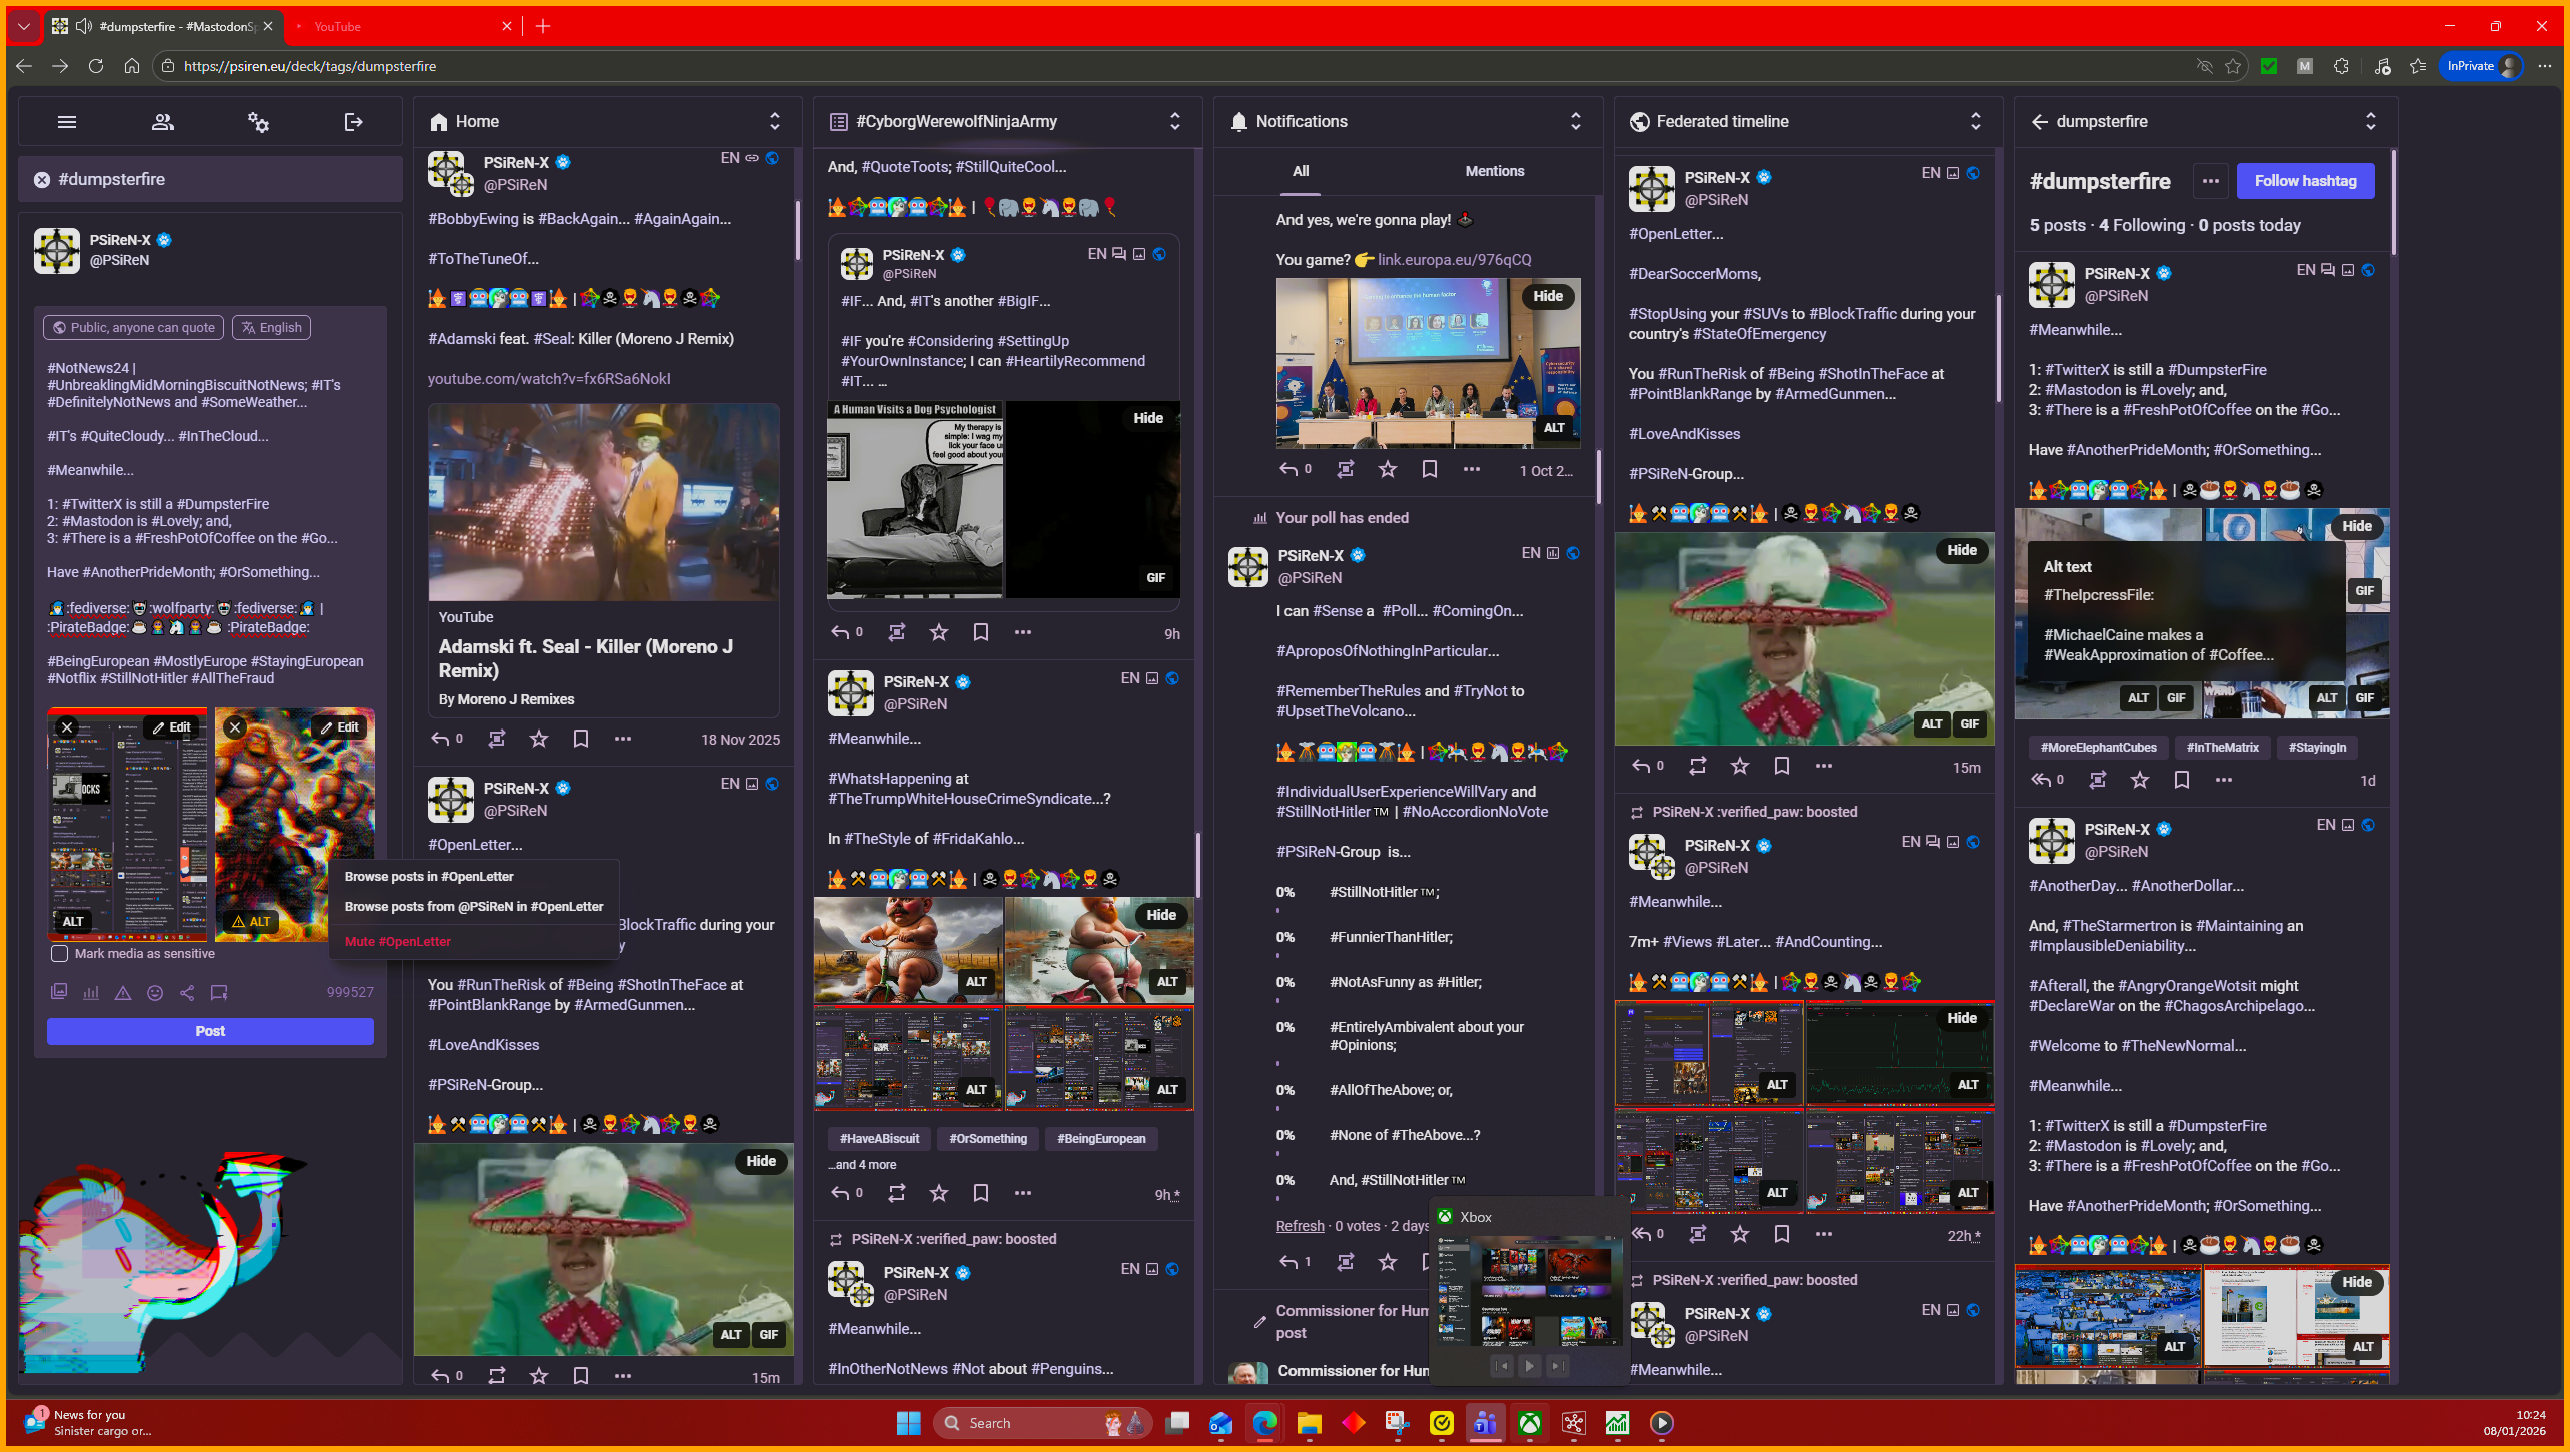Select Mute #OpenLetter in the popup menu
This screenshot has height=1452, width=2570.
click(x=397, y=941)
